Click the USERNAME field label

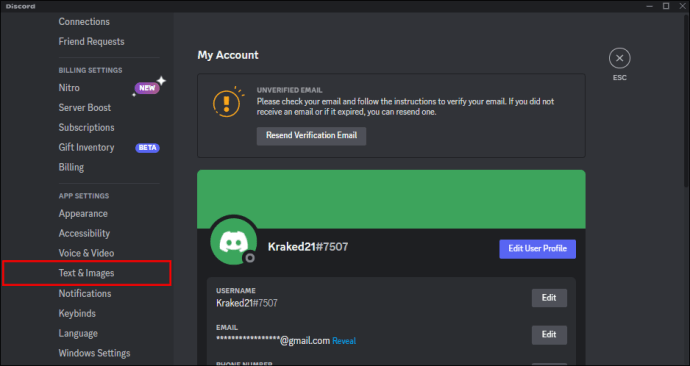click(235, 291)
